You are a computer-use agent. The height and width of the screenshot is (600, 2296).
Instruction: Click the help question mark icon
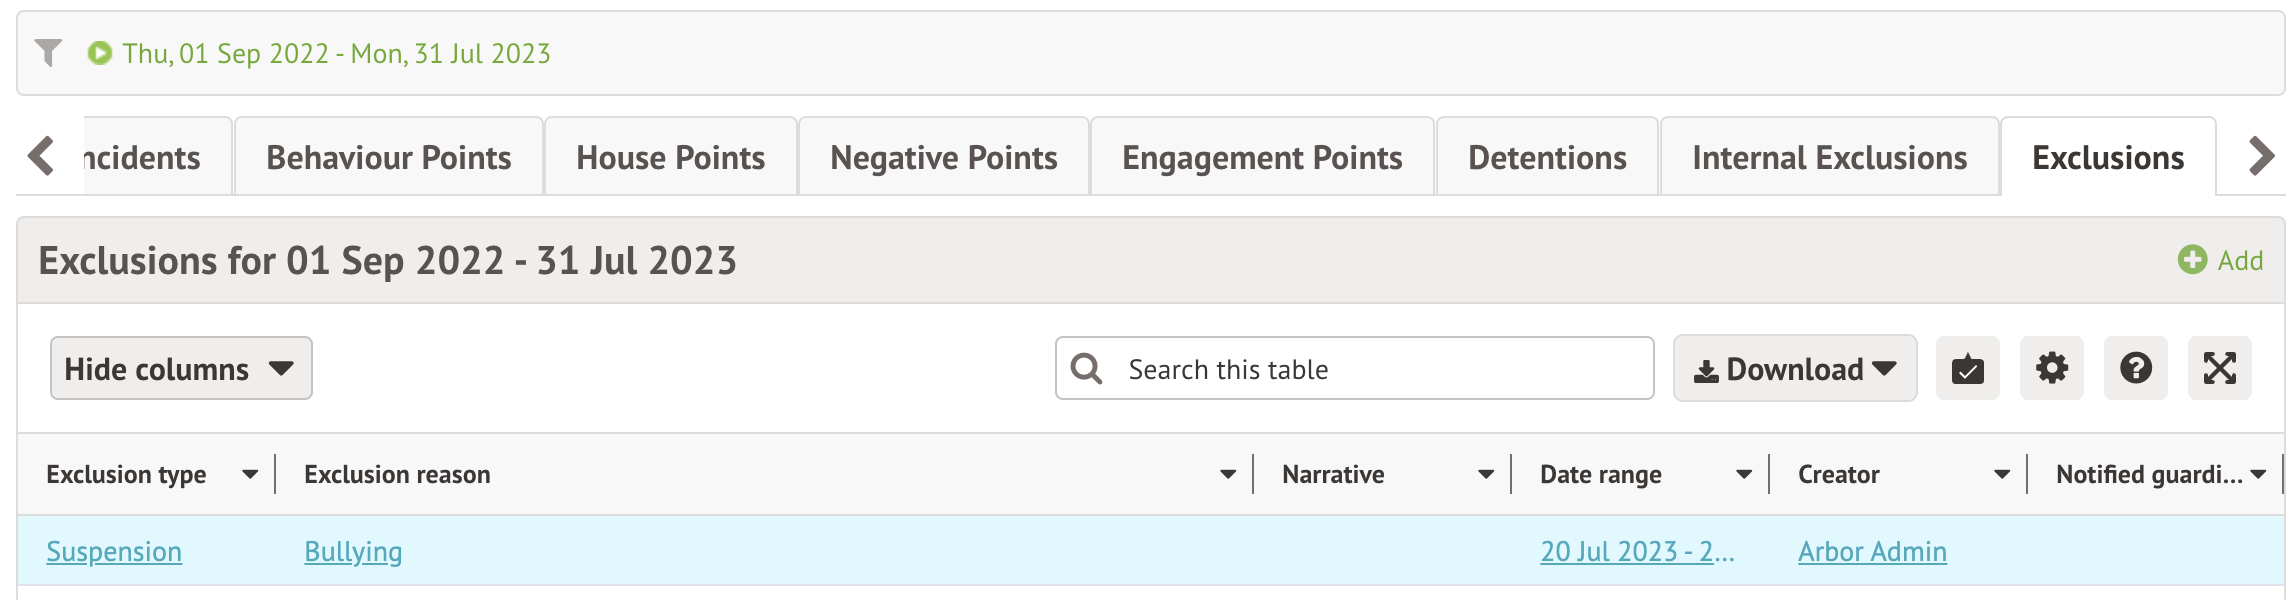tap(2135, 369)
